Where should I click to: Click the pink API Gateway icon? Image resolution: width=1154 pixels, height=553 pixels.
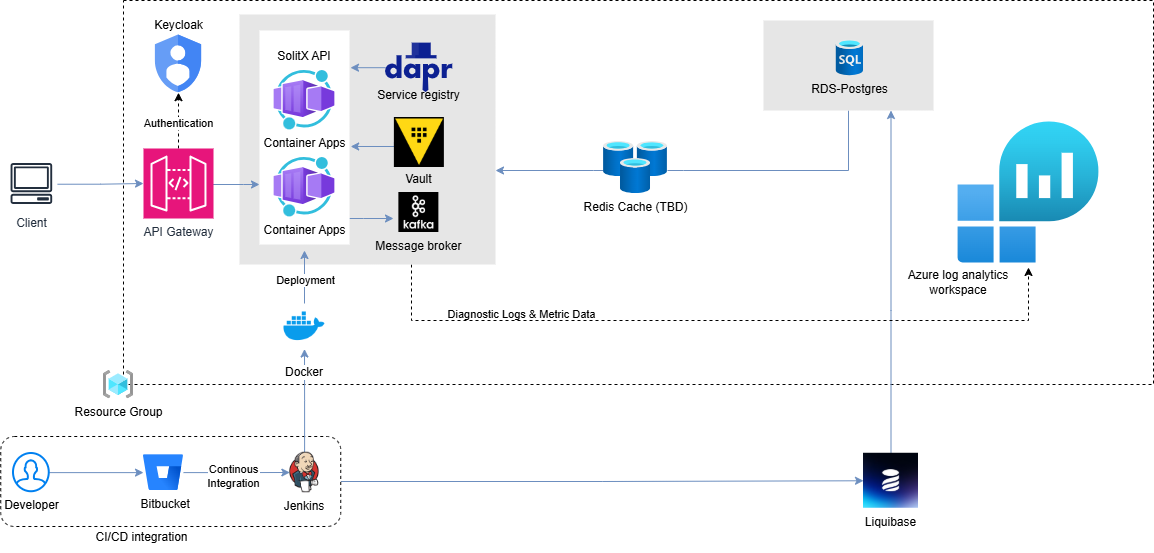[179, 184]
